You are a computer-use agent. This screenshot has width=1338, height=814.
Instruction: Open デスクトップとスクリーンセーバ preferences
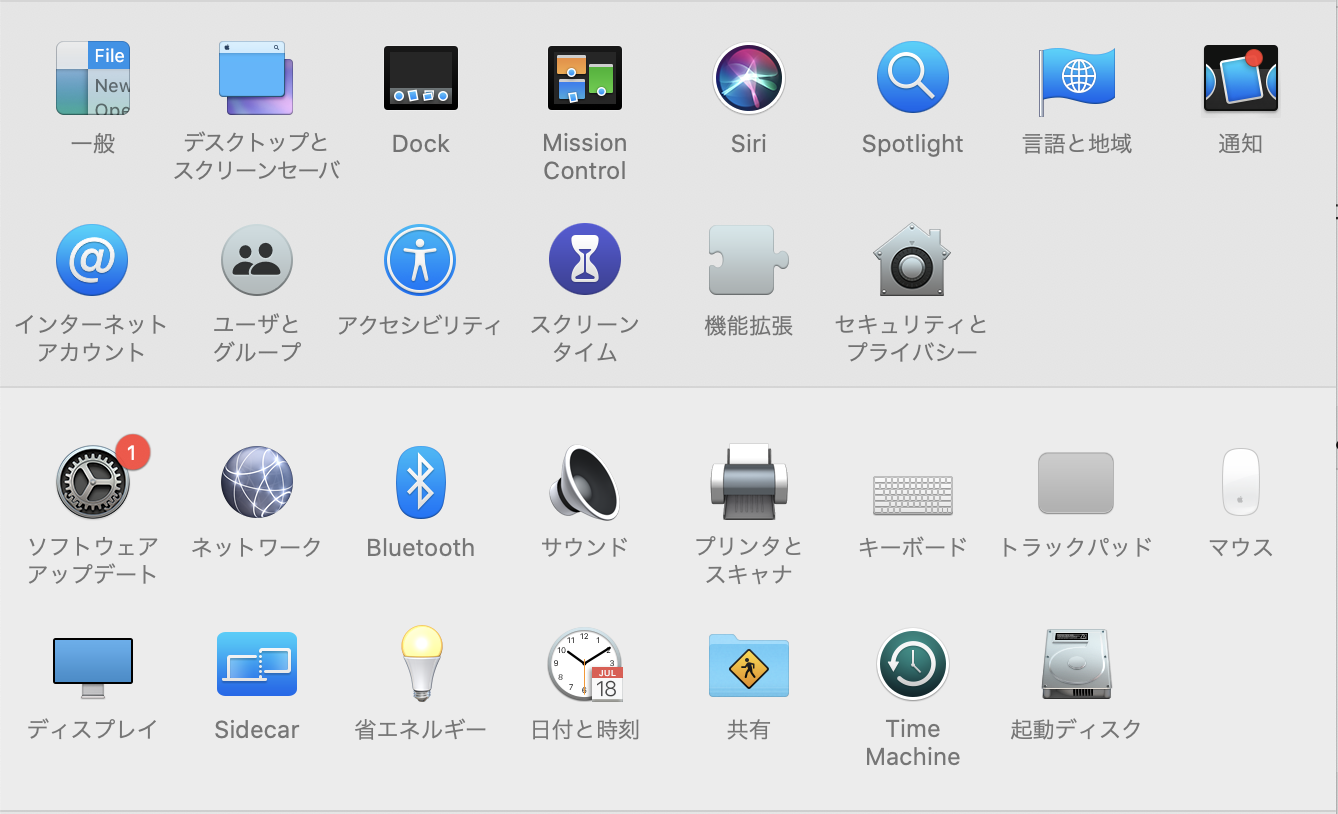[256, 78]
